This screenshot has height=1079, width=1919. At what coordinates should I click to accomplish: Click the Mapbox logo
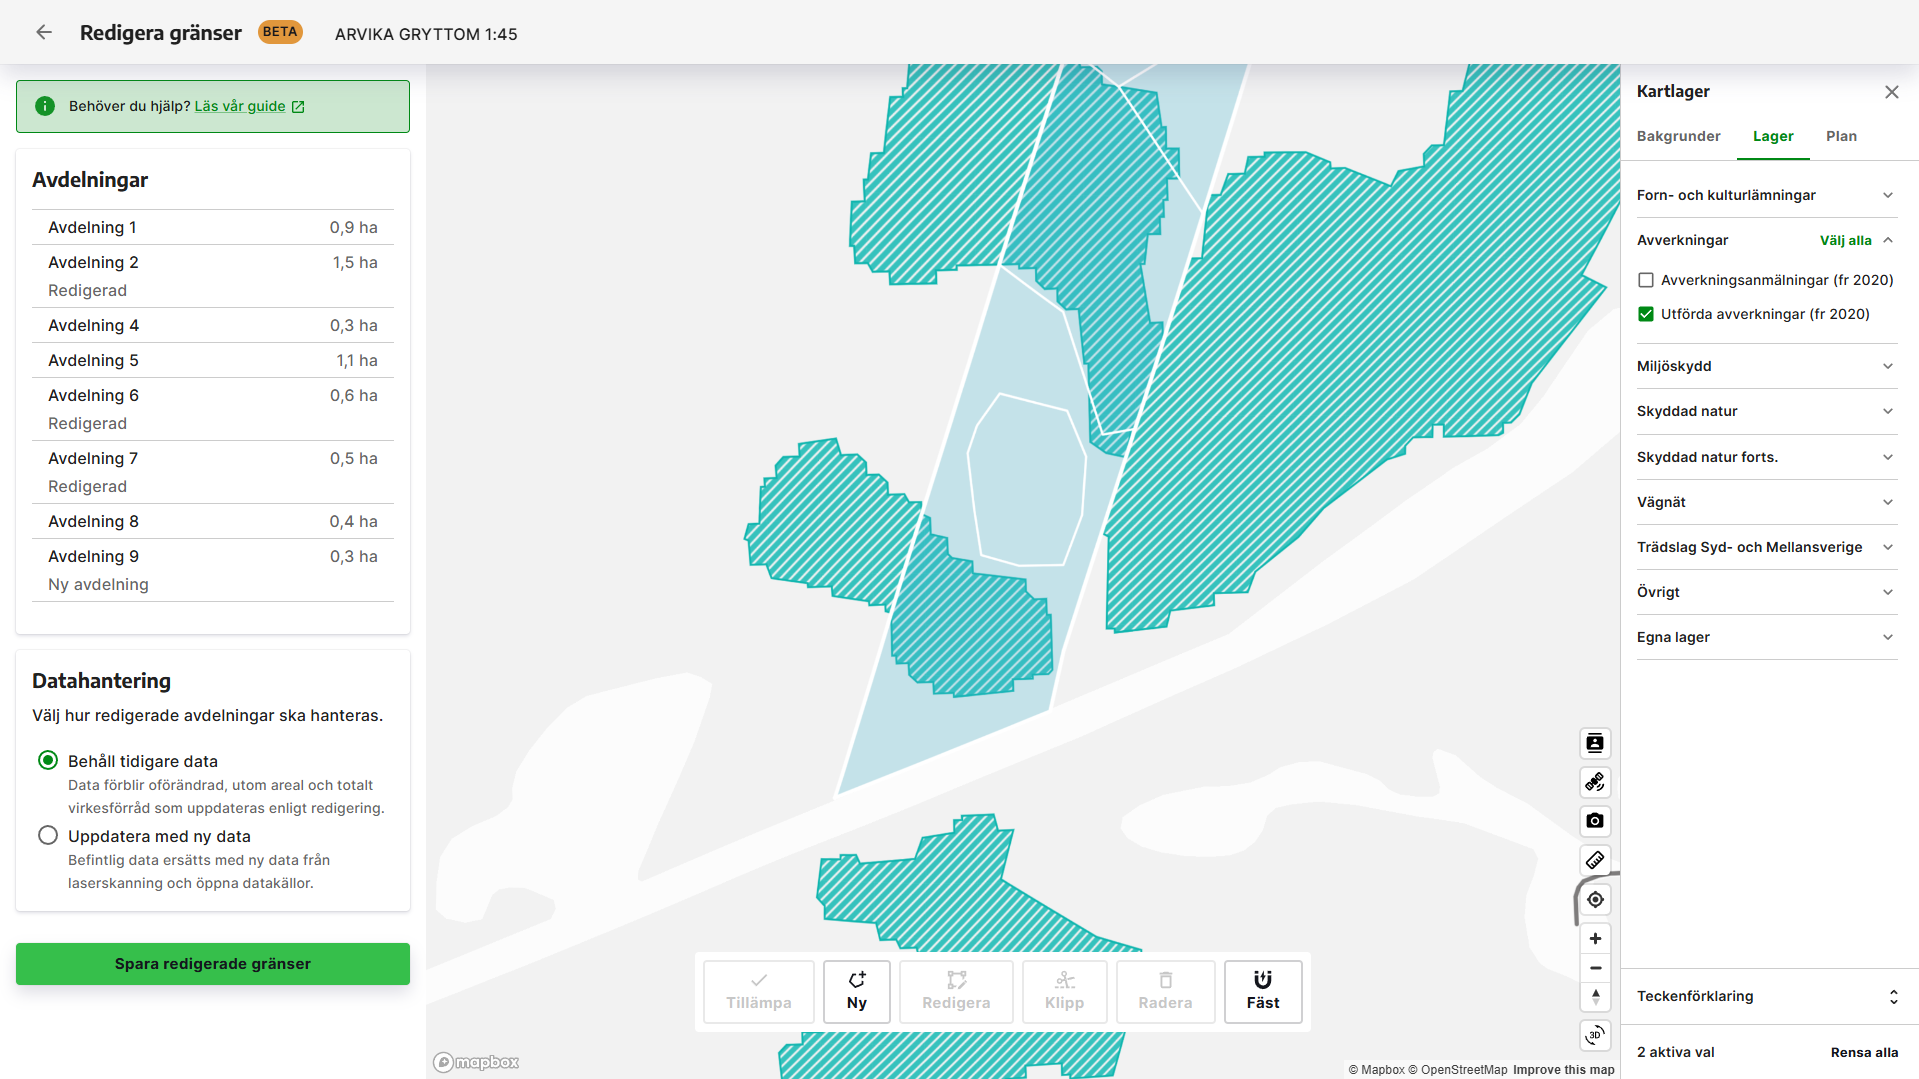pos(476,1062)
